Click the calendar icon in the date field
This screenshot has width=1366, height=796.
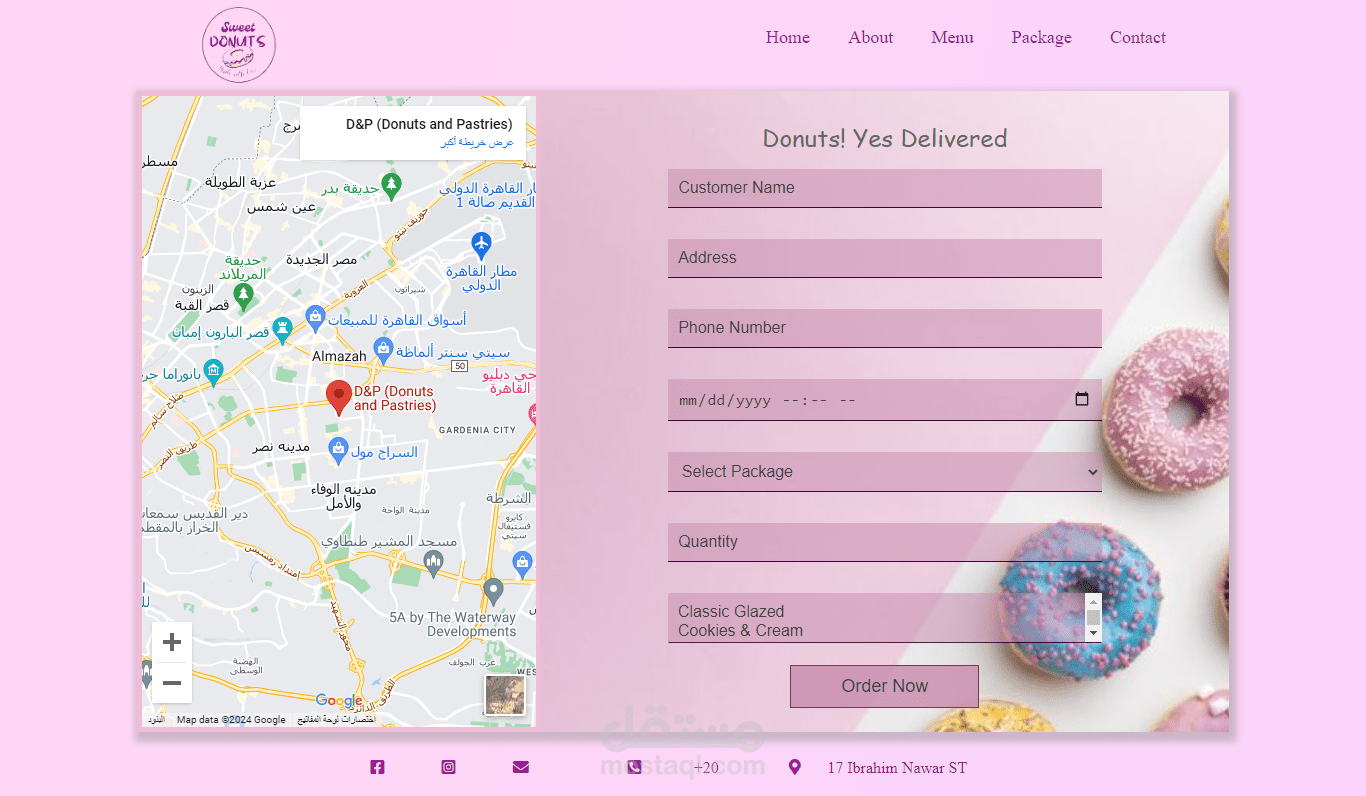(1082, 398)
